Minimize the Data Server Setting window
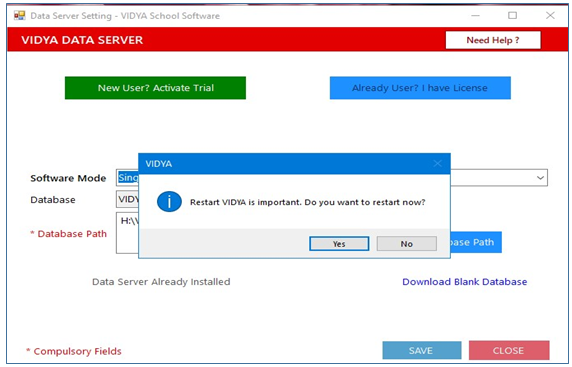 click(475, 16)
